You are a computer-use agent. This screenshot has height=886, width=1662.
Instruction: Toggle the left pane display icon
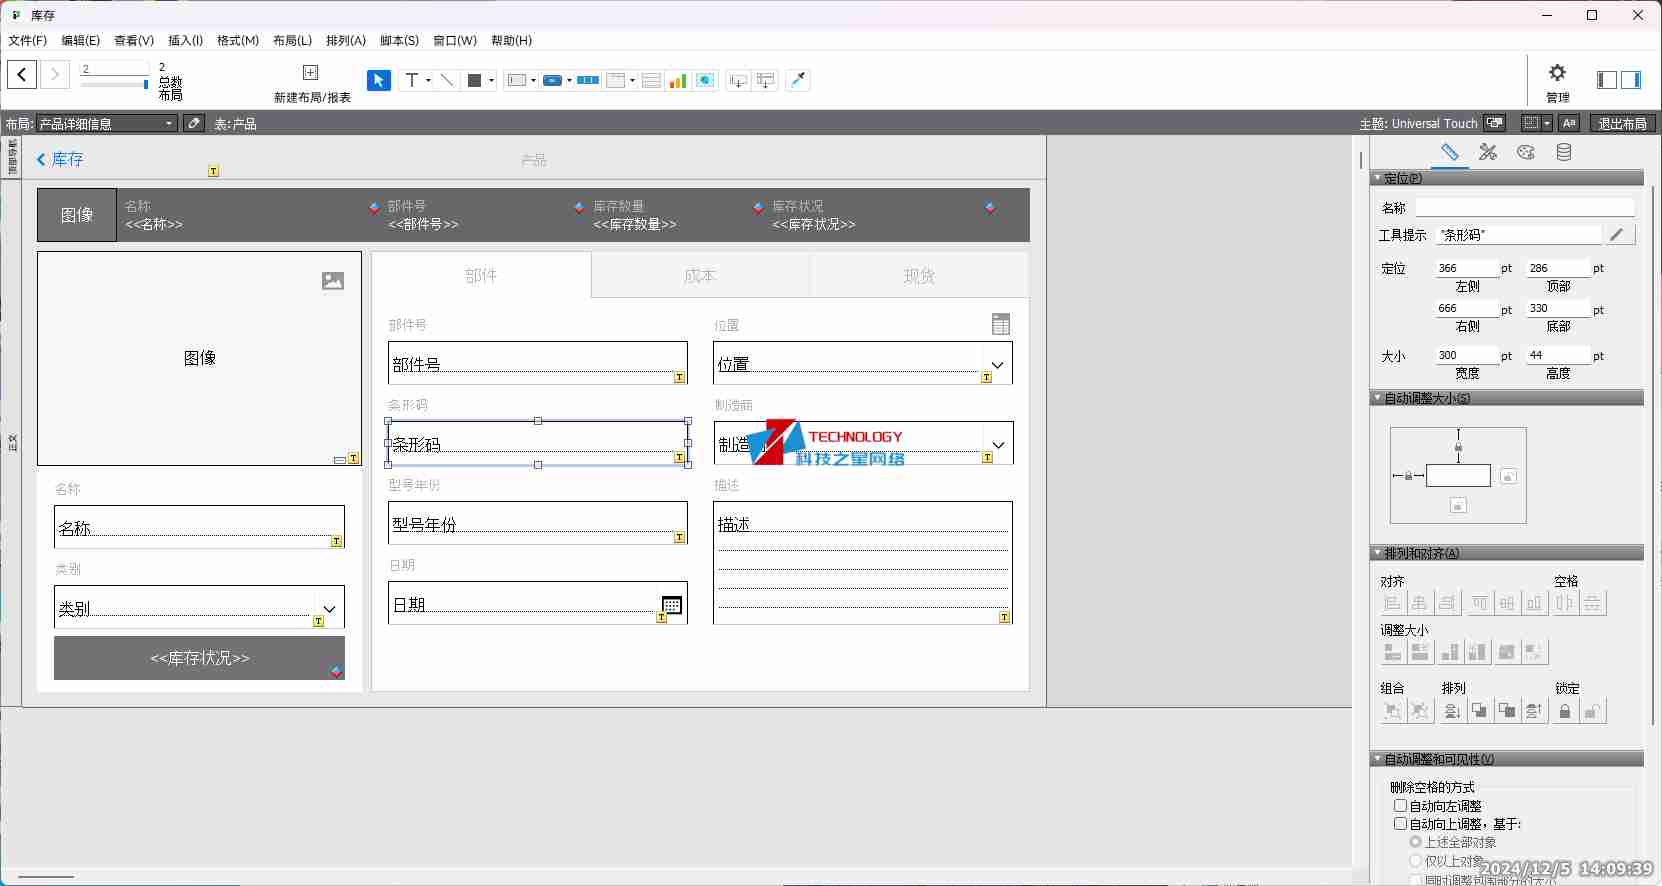pos(1606,80)
